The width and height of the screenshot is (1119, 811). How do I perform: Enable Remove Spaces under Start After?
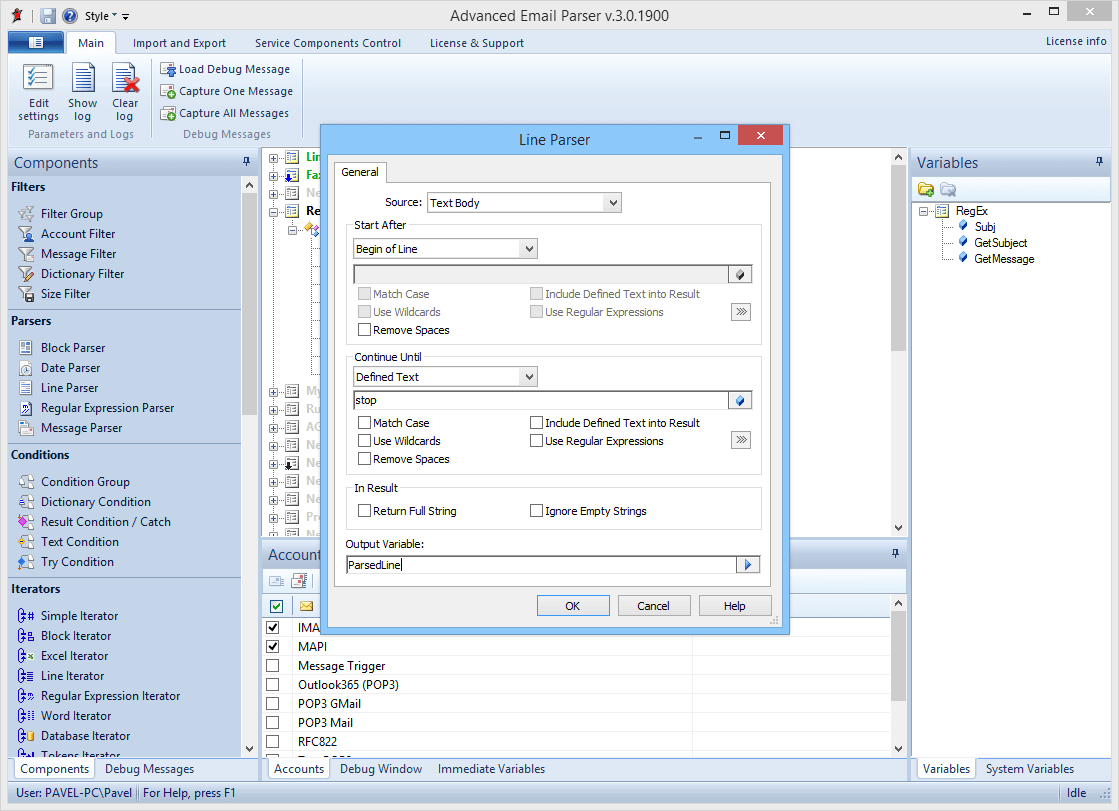[x=364, y=330]
